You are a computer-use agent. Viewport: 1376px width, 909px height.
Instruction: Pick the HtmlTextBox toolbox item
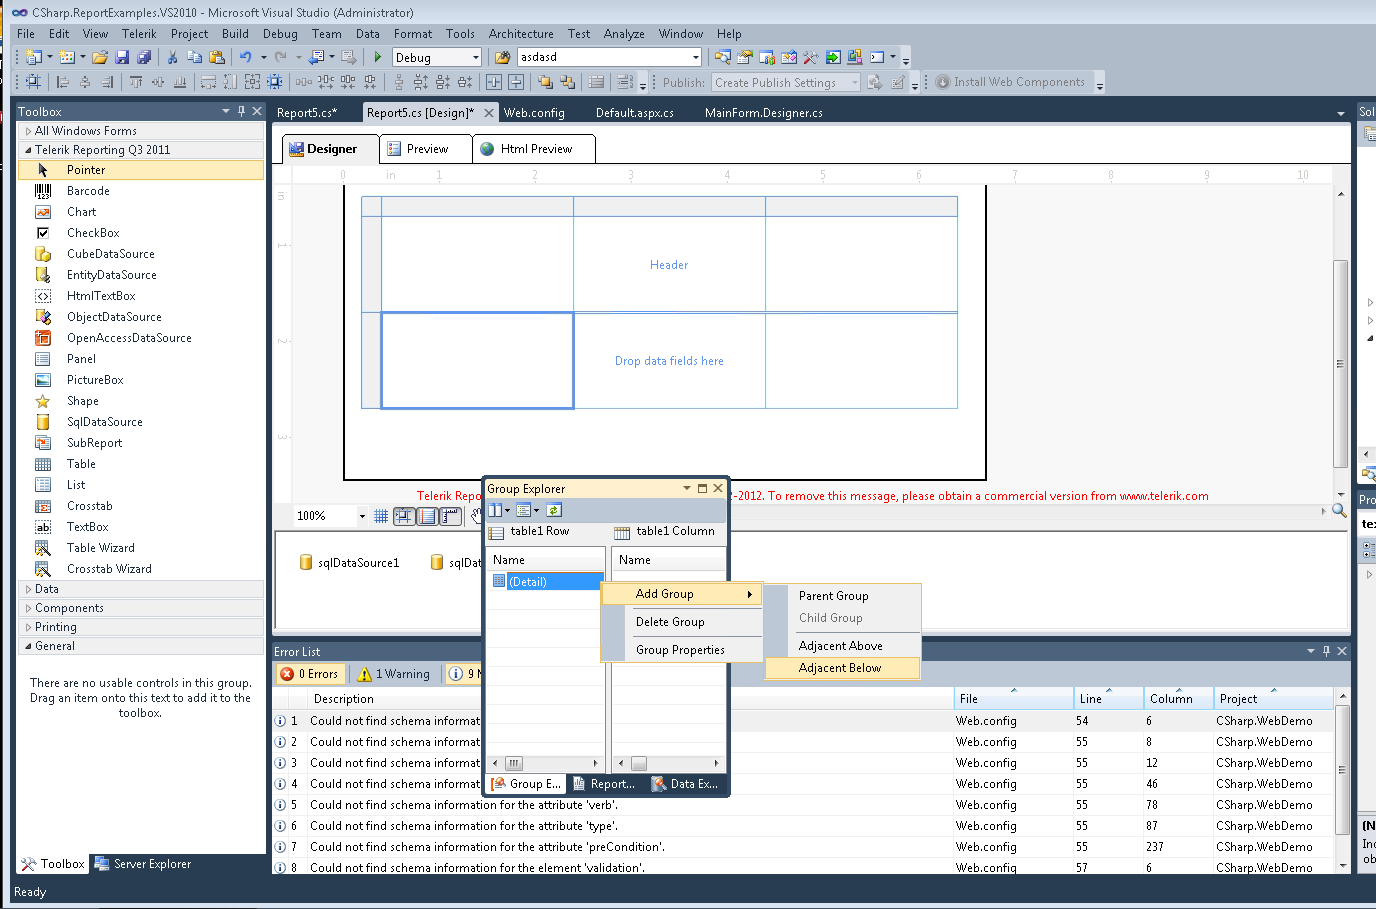(141, 296)
